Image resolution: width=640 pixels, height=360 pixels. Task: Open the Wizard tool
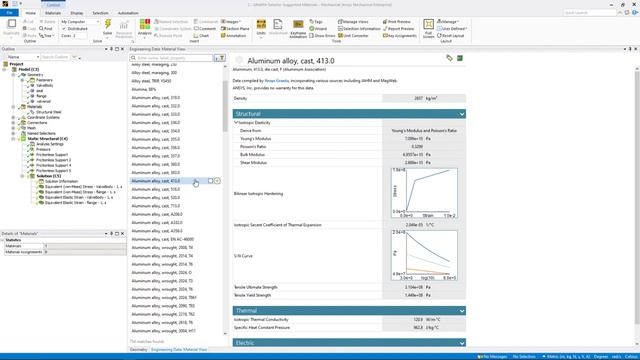[318, 29]
